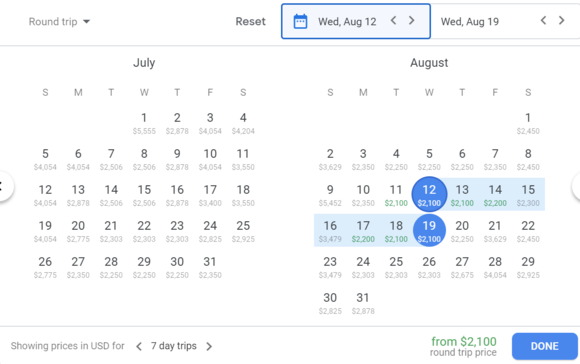The image size is (580, 364).
Task: Show previous months in calendar
Action: point(4,186)
